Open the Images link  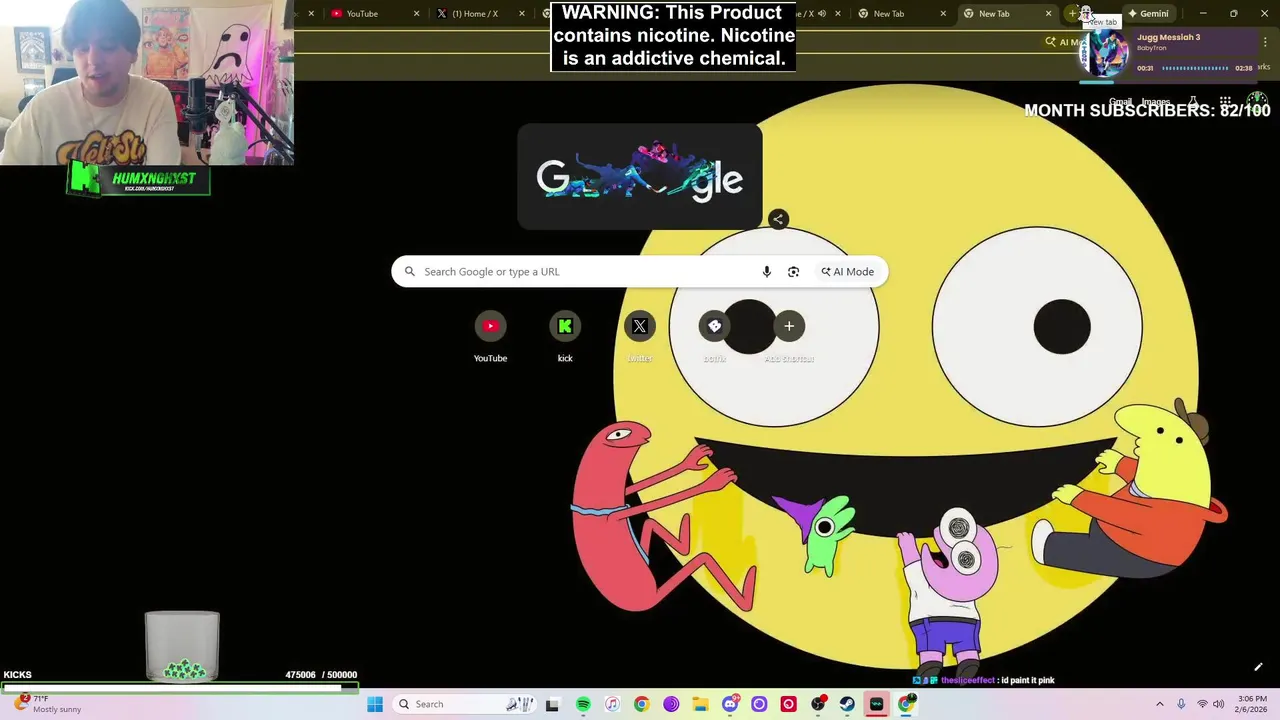click(x=1155, y=102)
